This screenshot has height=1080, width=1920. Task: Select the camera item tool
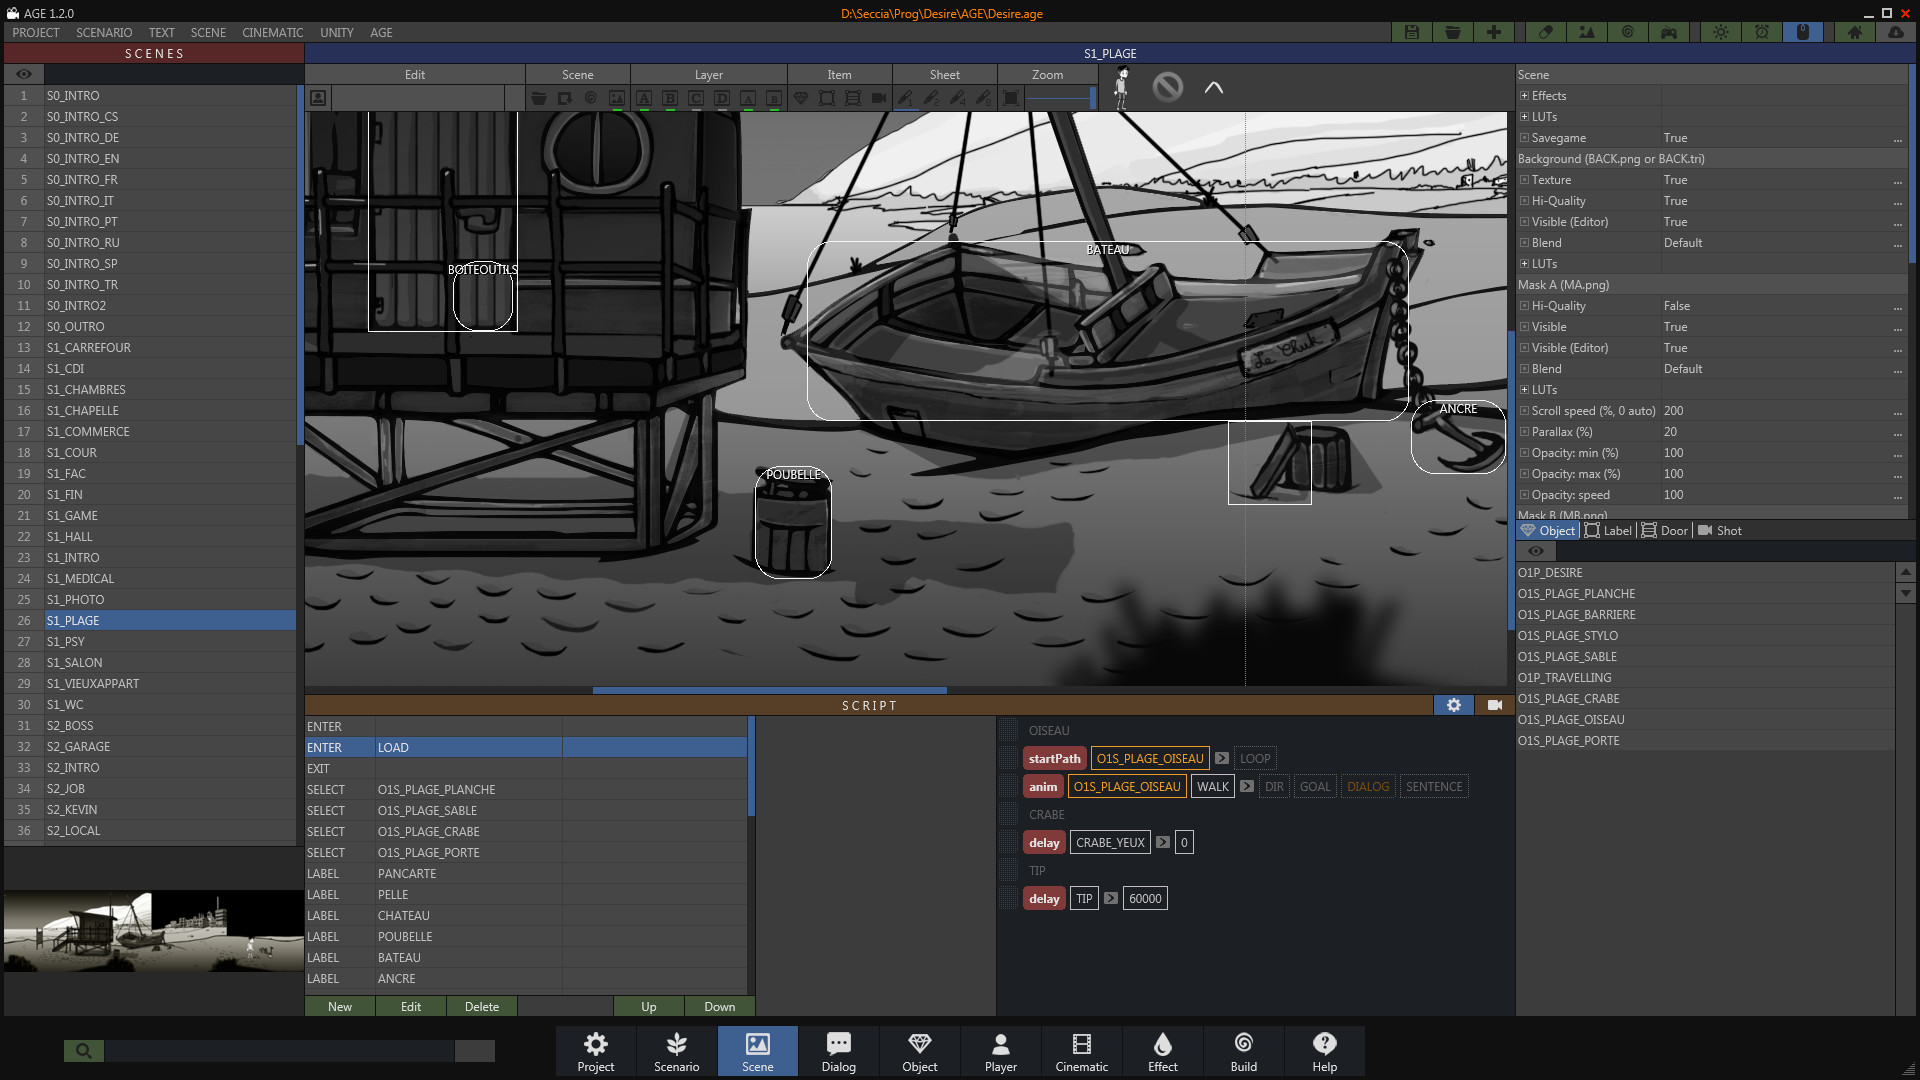(879, 98)
